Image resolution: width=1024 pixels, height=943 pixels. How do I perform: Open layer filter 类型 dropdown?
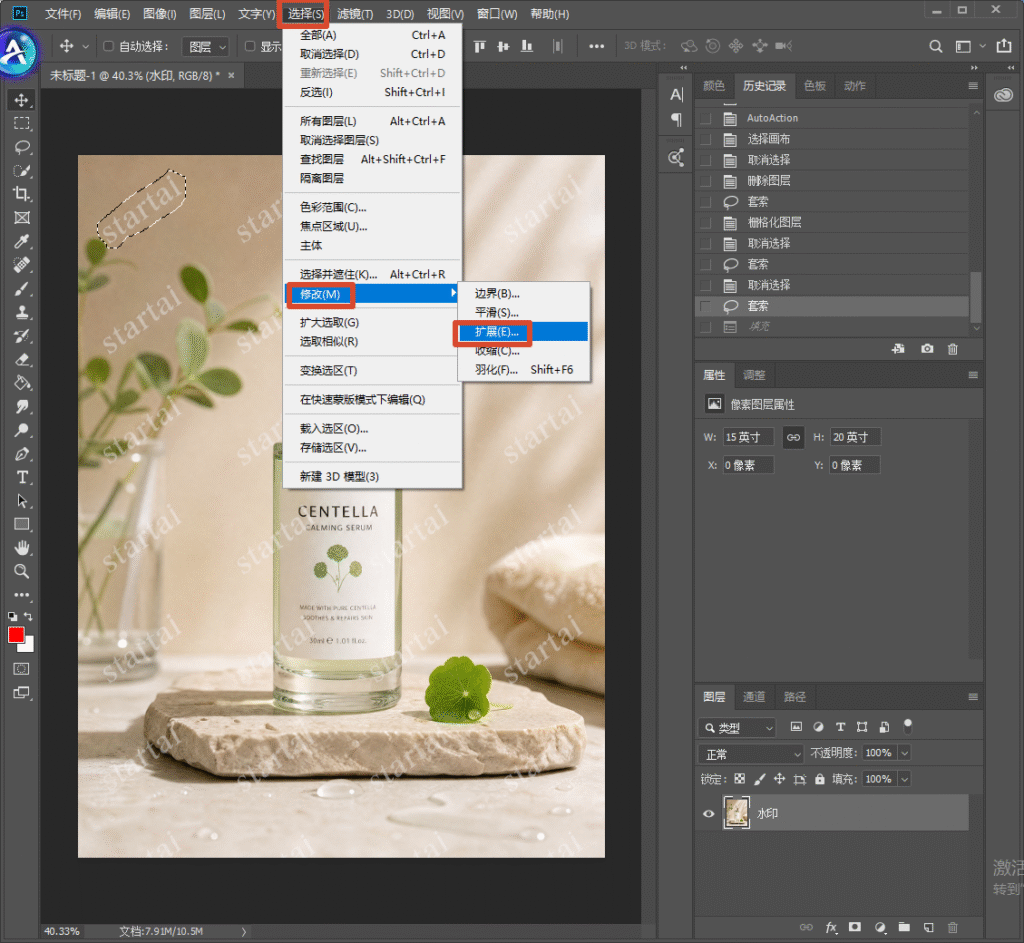737,727
